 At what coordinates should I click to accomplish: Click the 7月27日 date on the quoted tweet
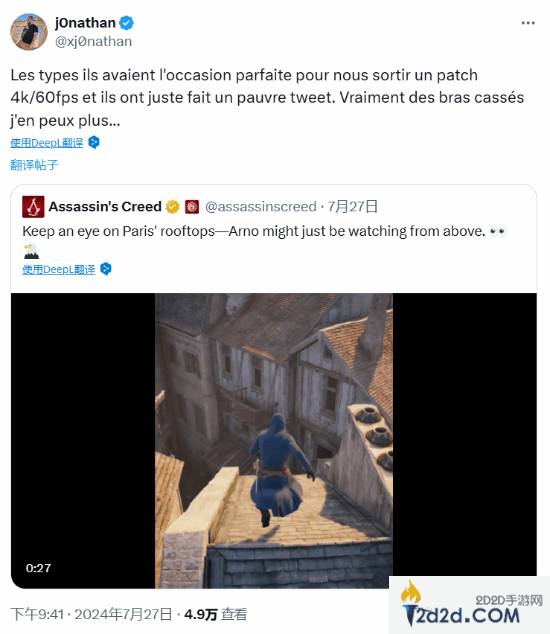353,207
